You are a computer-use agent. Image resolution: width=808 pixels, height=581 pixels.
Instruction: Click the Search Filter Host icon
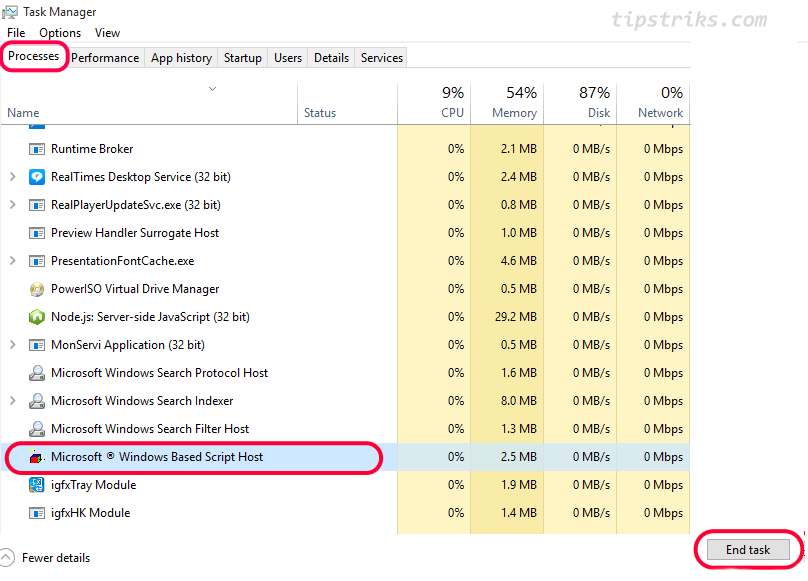[37, 429]
